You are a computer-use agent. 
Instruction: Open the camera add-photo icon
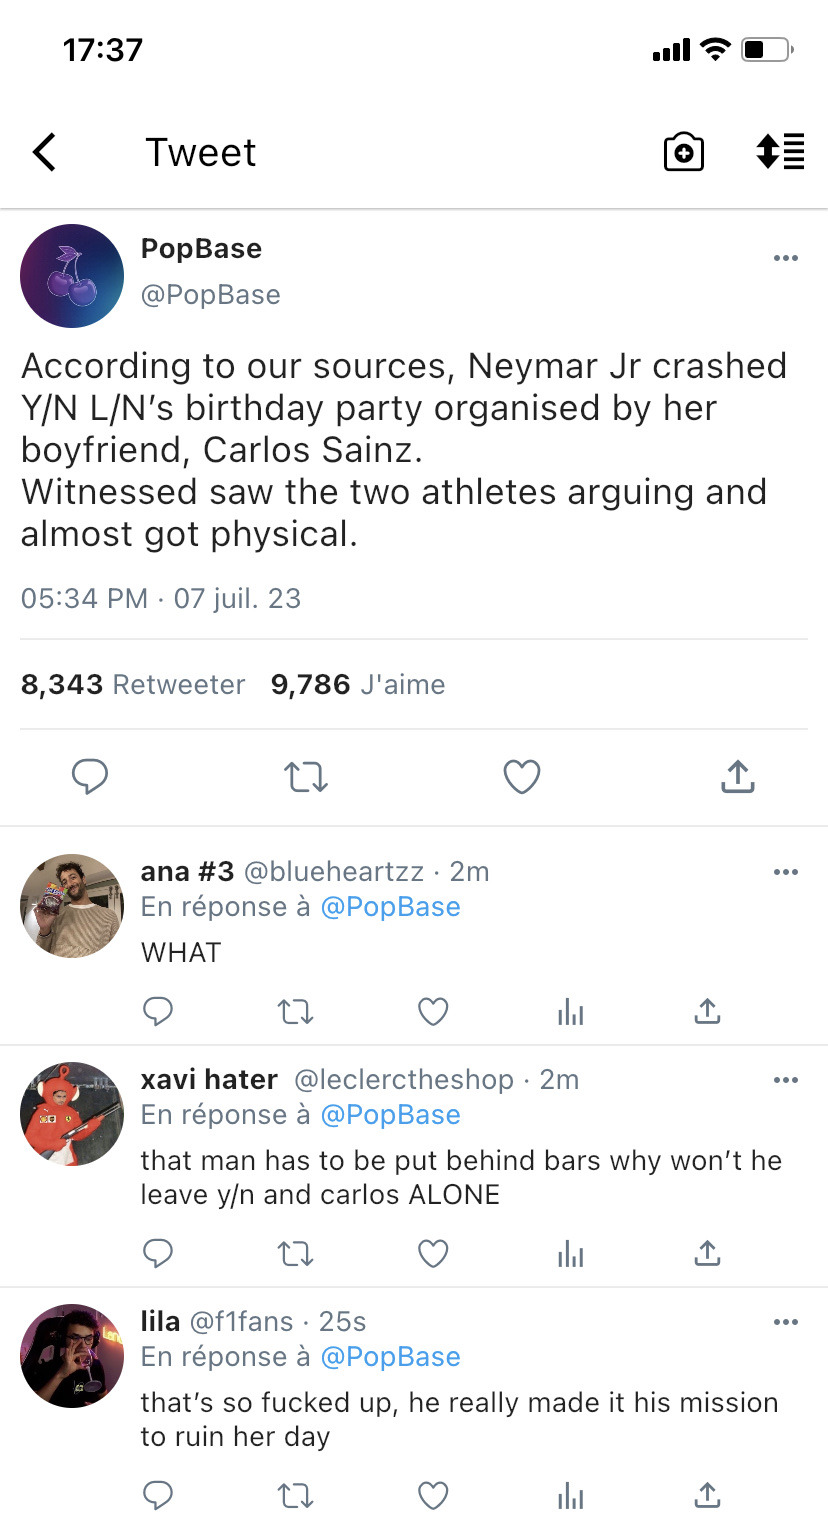[684, 153]
